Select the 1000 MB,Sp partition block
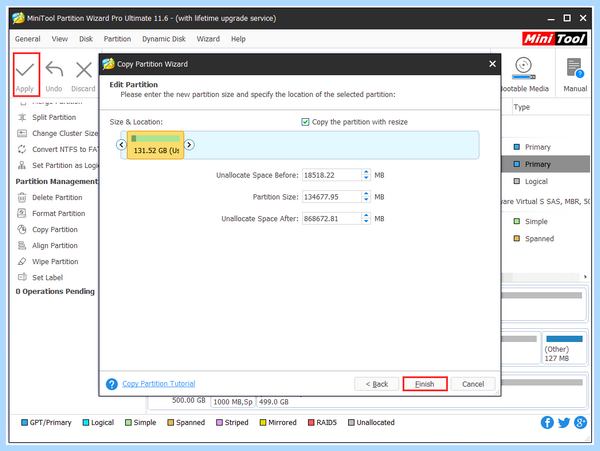This screenshot has width=600, height=451. 233,402
